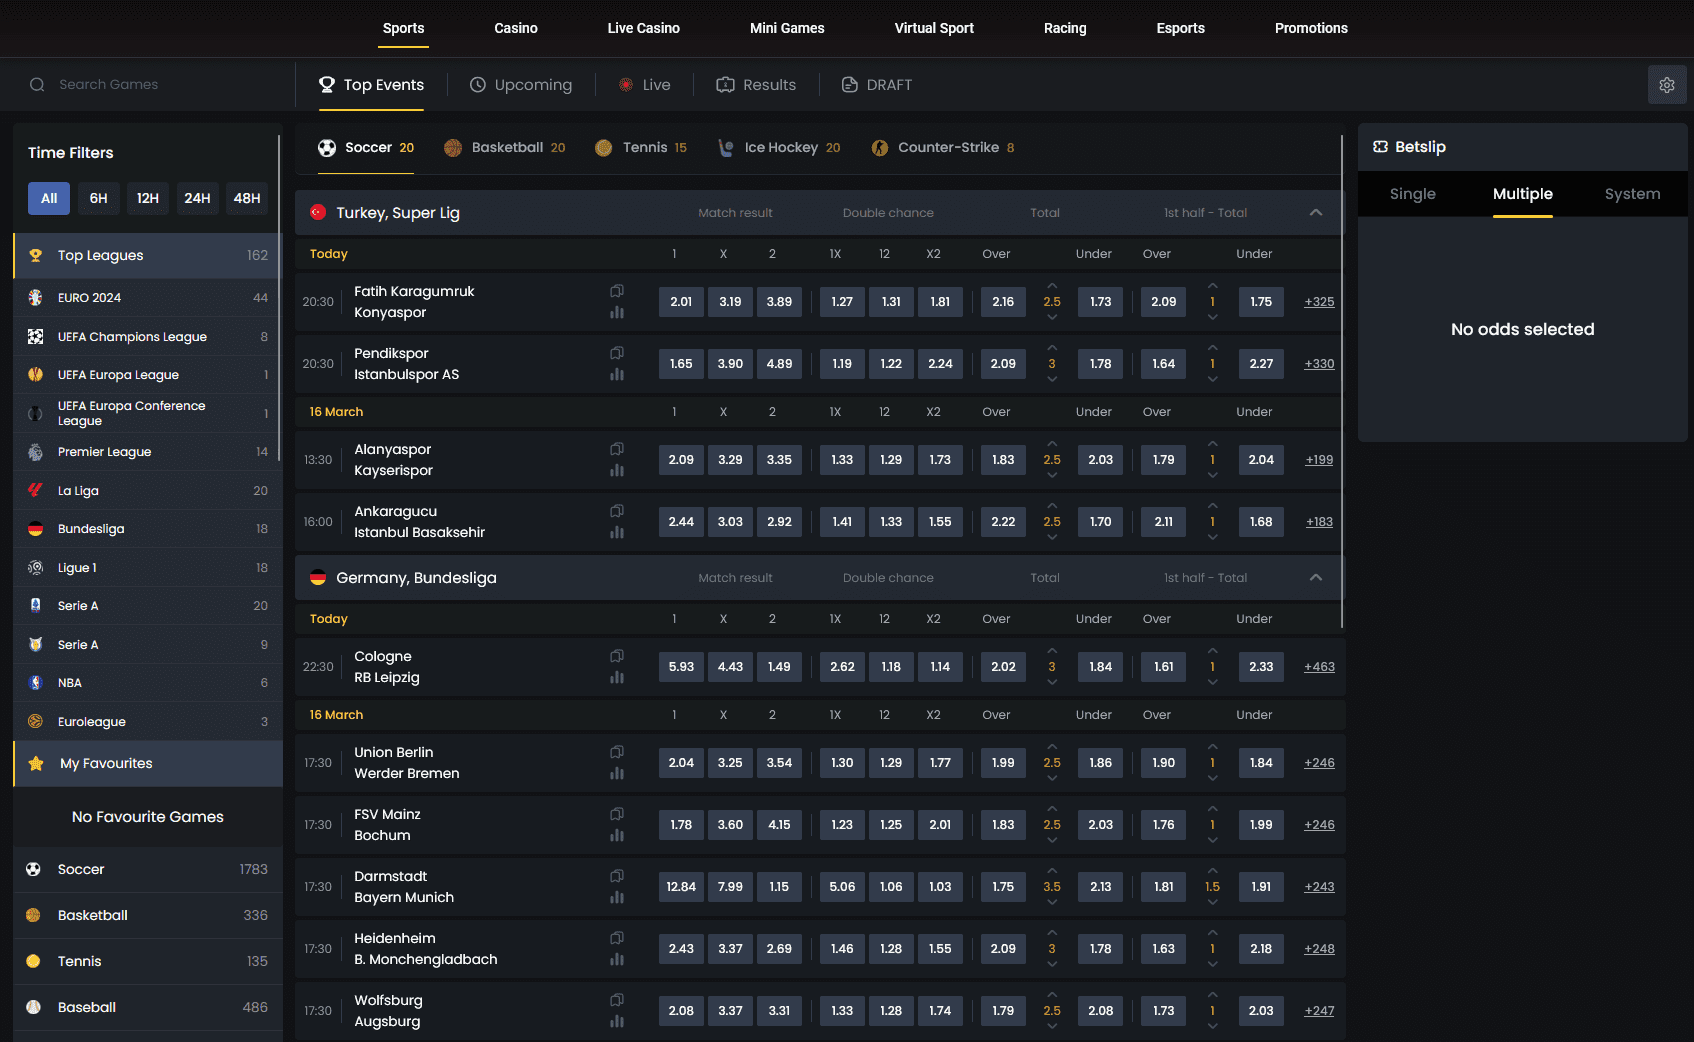Activate the Live events toggle

click(644, 84)
